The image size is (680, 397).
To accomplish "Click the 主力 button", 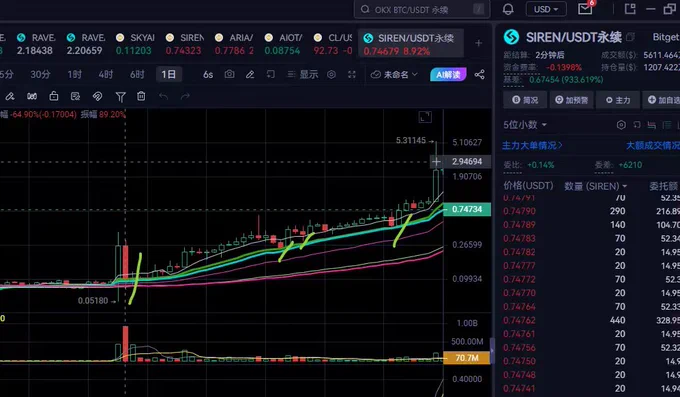I will tap(618, 100).
